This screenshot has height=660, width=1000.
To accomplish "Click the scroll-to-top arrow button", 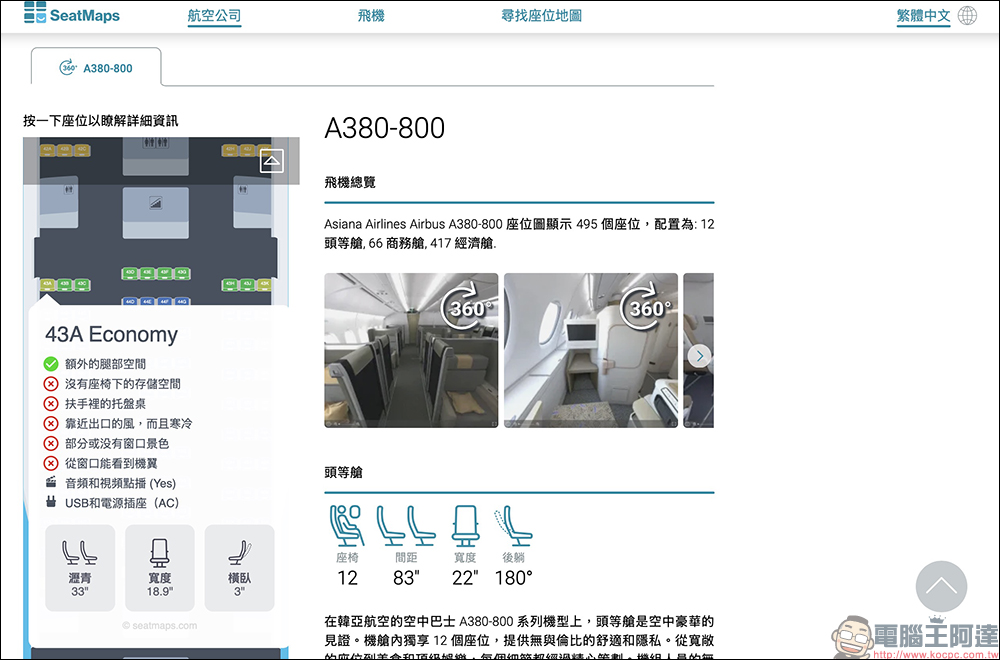I will 941,588.
